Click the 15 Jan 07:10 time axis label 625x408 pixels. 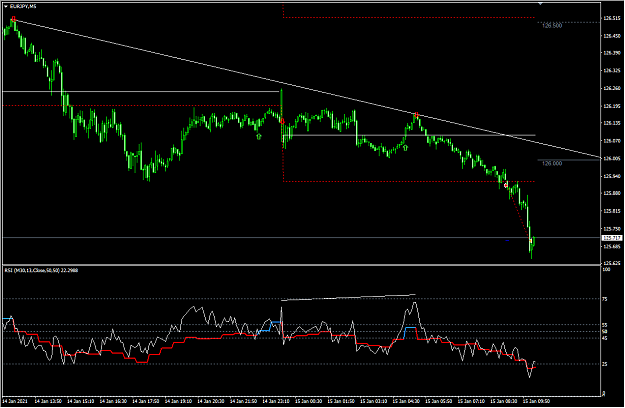point(471,401)
